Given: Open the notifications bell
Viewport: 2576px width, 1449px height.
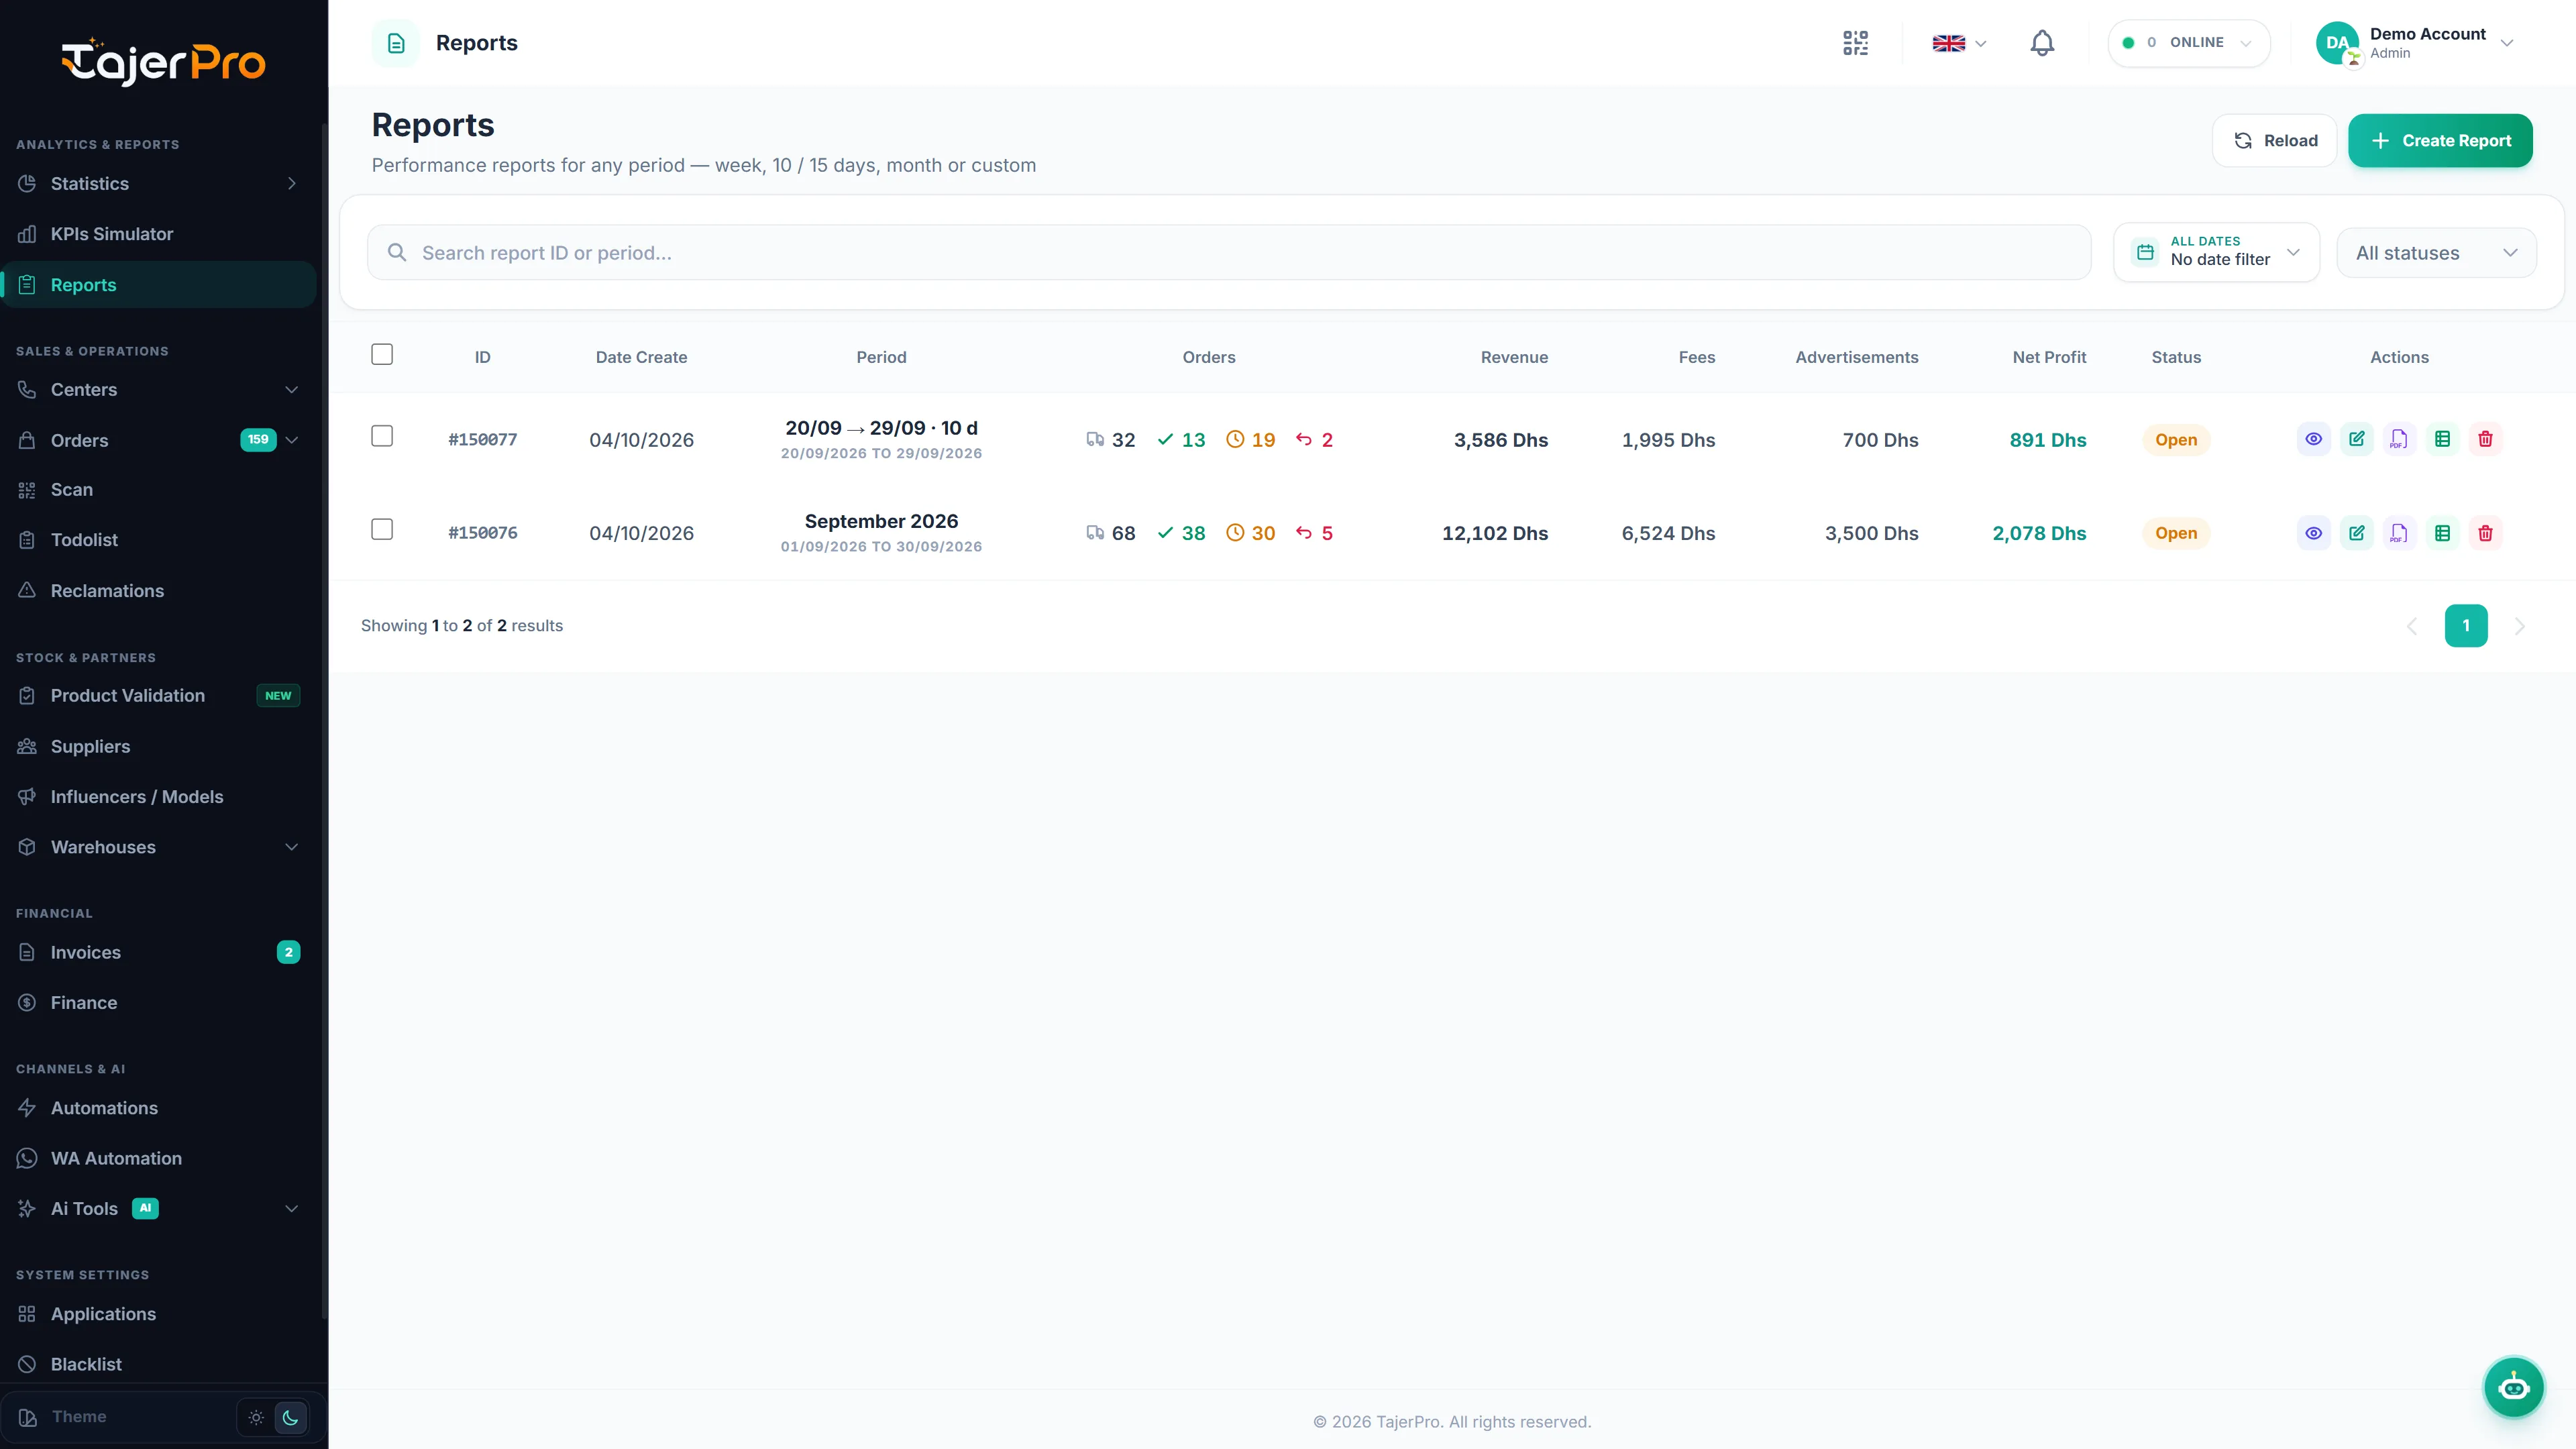Looking at the screenshot, I should 2042,43.
